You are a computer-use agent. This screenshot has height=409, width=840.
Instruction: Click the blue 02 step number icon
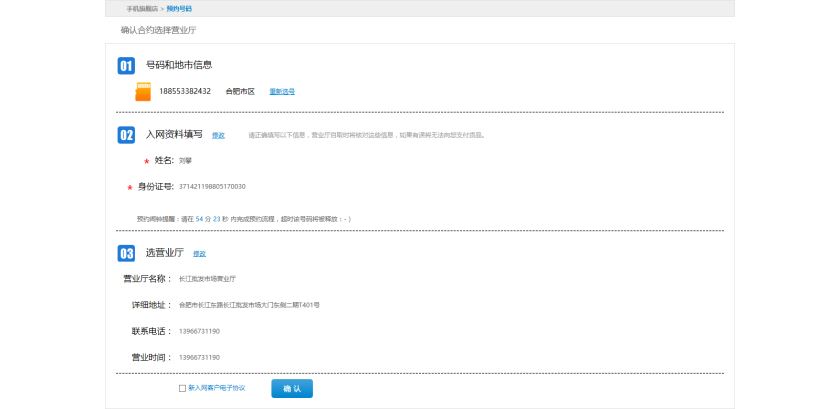click(x=126, y=135)
